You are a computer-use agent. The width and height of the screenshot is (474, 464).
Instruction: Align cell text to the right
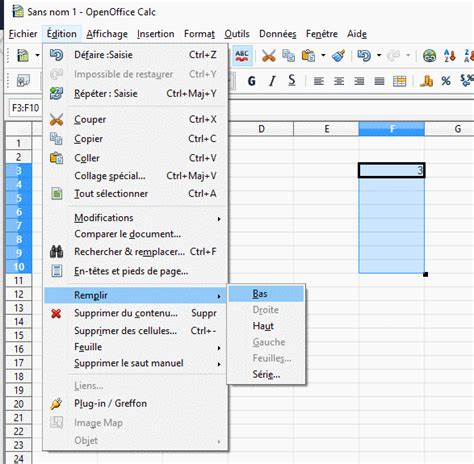359,81
